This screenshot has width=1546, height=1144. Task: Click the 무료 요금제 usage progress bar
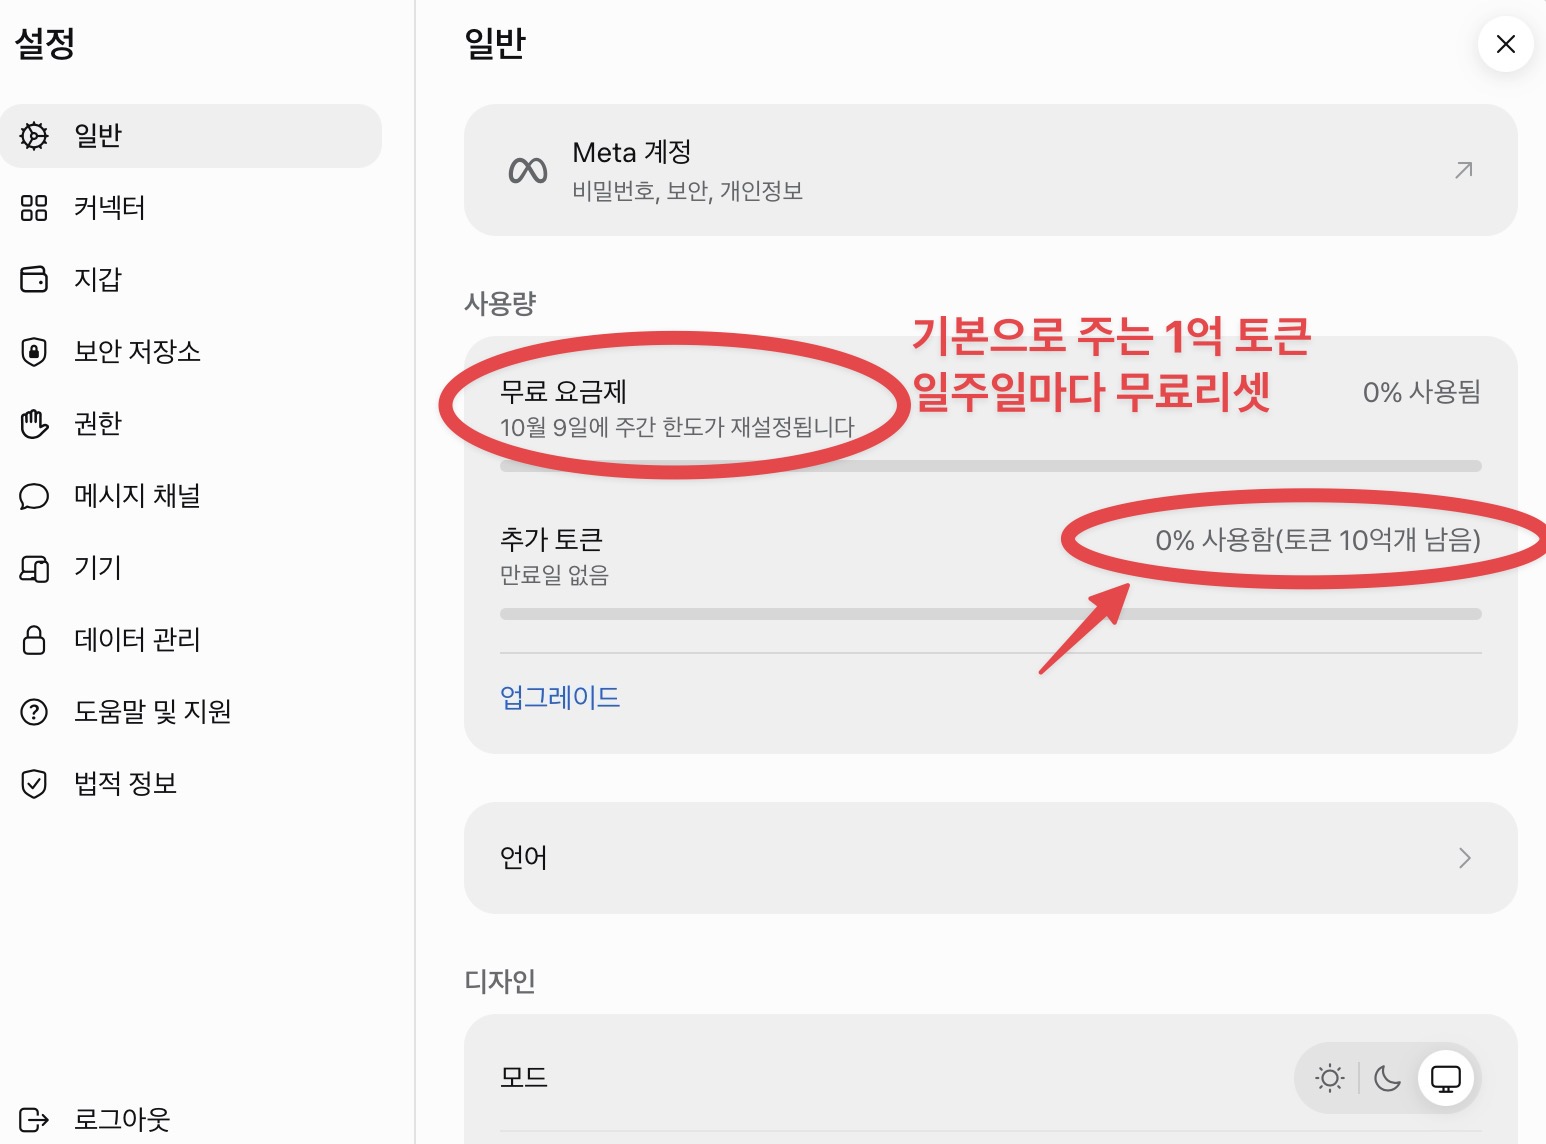click(991, 466)
